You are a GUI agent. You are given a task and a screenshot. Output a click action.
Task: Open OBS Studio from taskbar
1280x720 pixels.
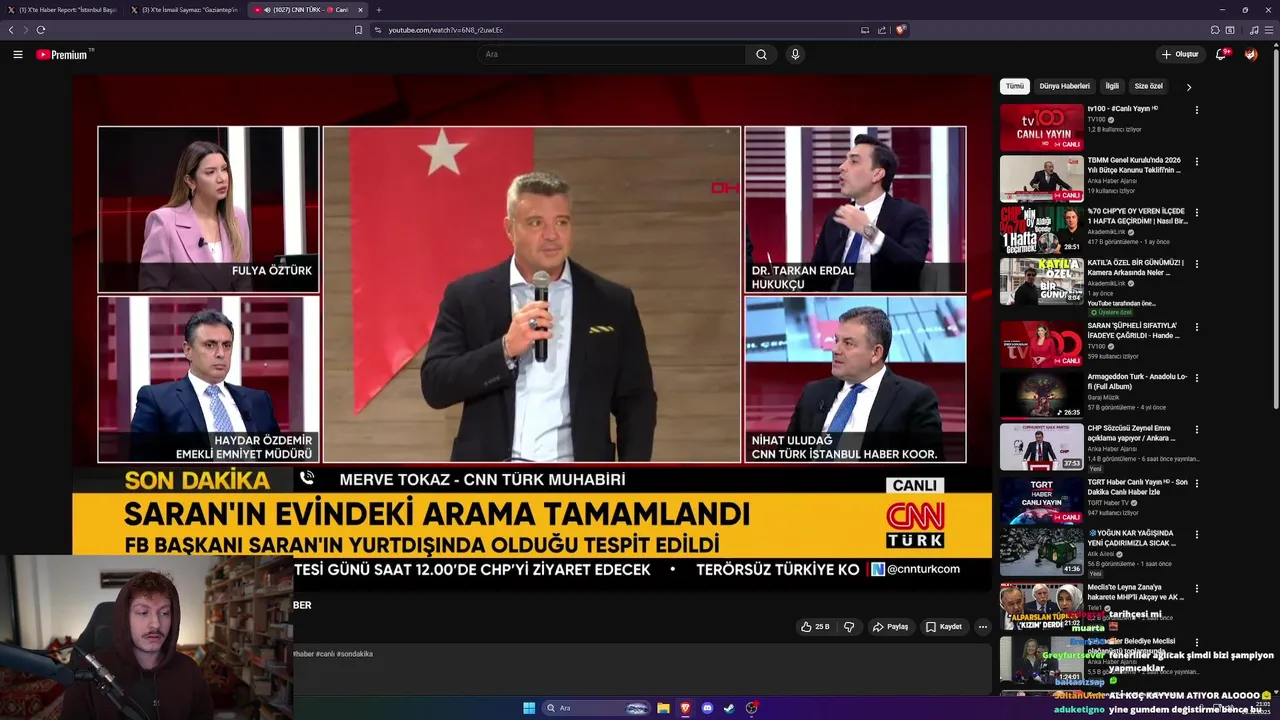pyautogui.click(x=751, y=708)
